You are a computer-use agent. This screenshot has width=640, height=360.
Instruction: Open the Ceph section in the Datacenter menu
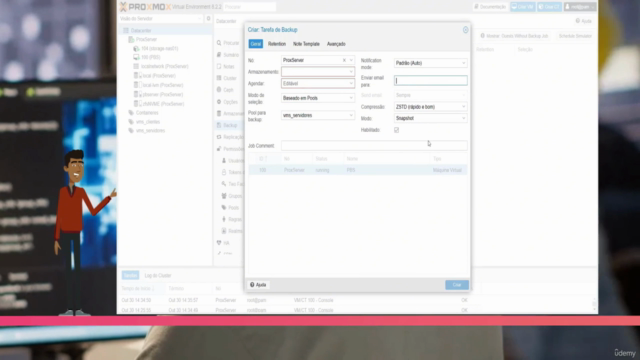click(x=228, y=90)
